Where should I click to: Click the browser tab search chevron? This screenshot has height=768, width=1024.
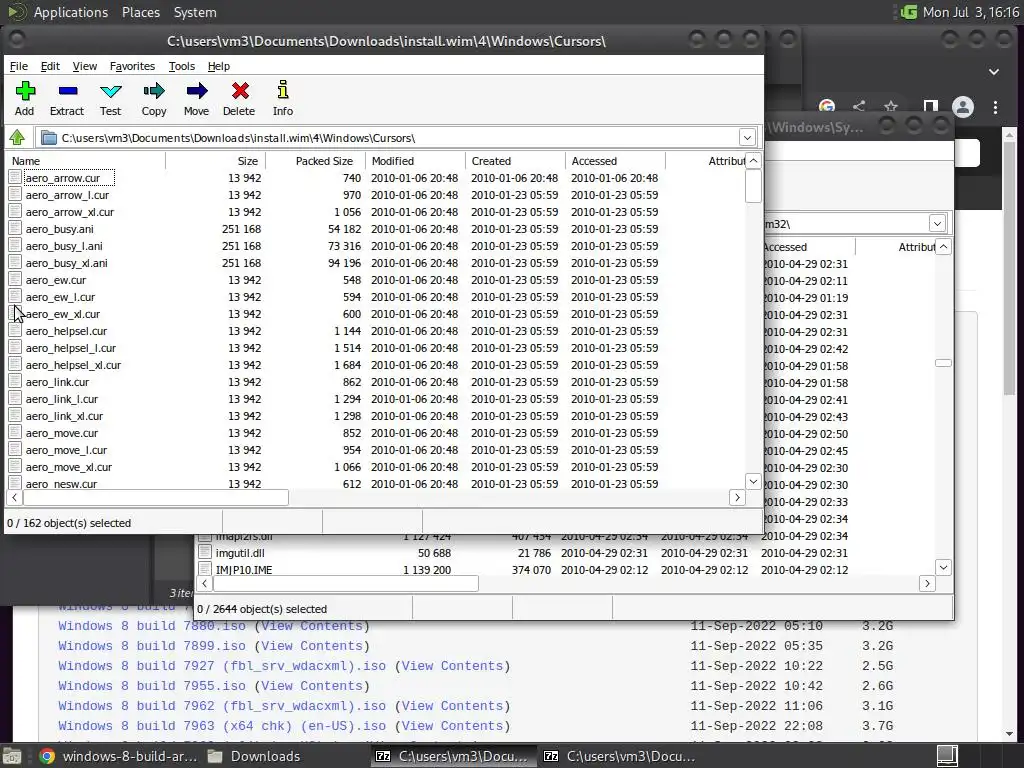point(994,72)
